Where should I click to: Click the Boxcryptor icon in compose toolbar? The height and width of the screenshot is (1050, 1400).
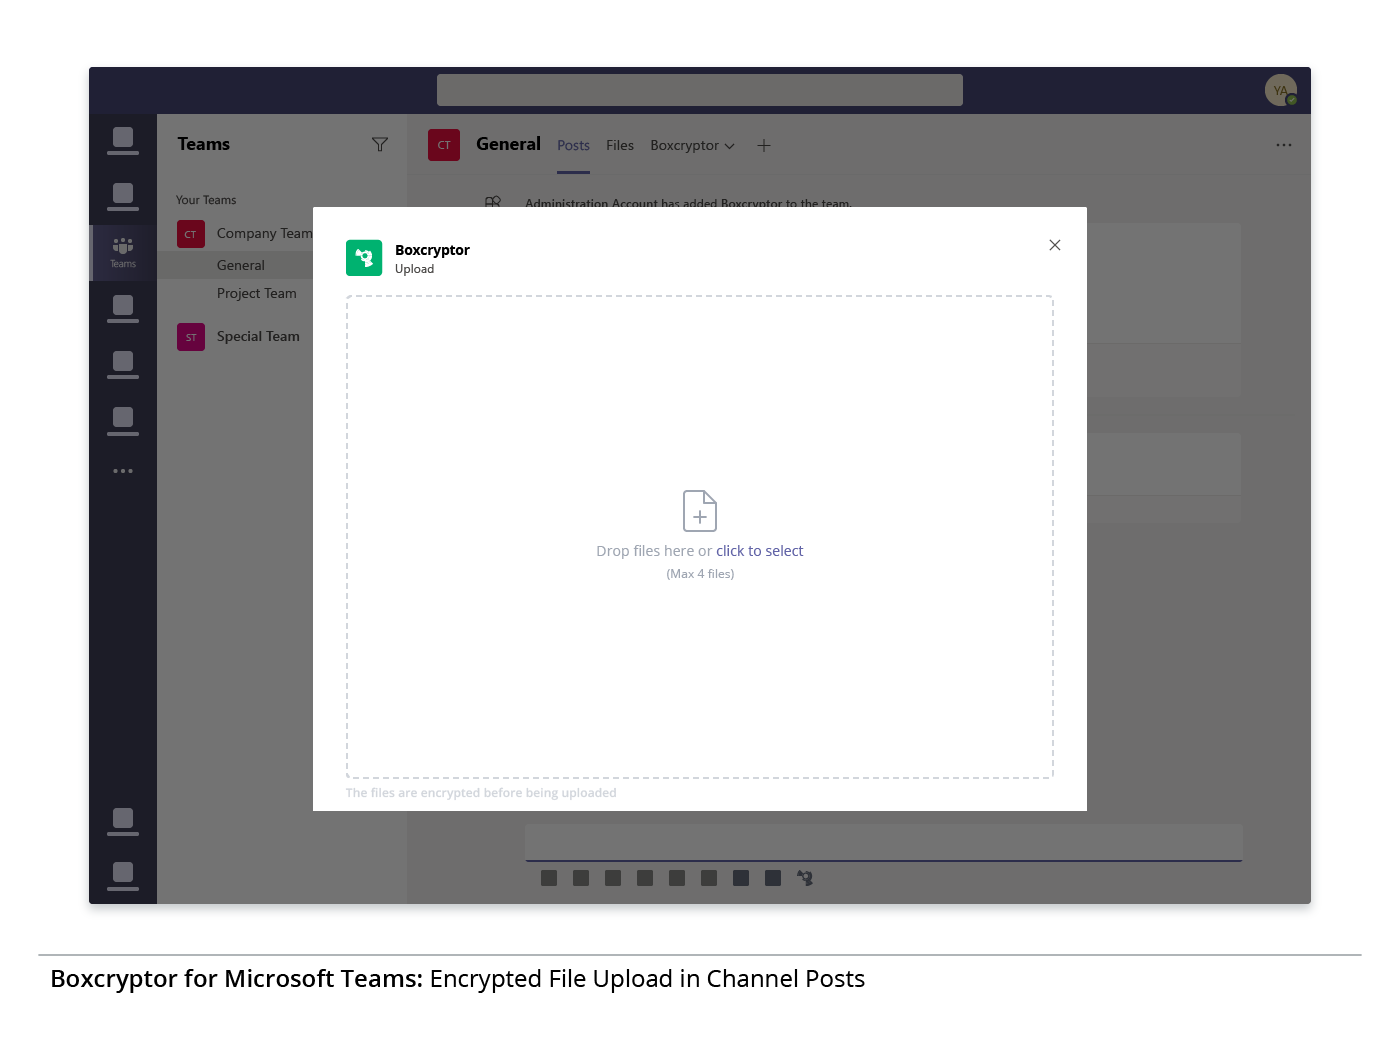click(805, 878)
